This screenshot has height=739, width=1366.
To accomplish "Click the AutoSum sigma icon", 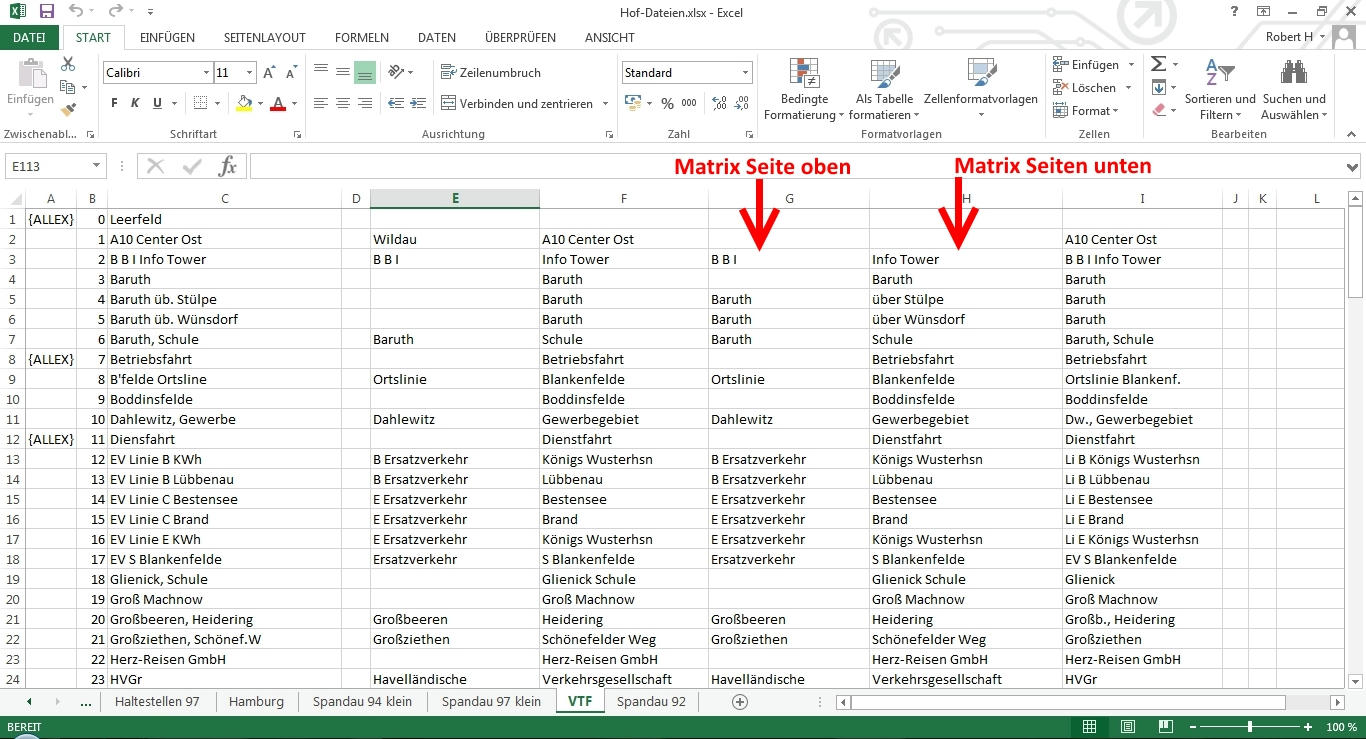I will coord(1158,64).
